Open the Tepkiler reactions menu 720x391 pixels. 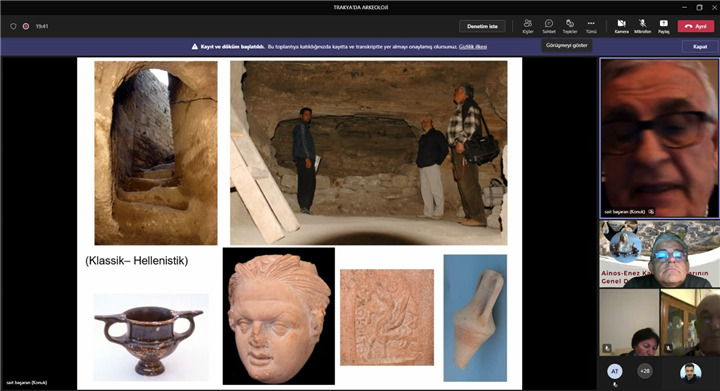(x=570, y=26)
